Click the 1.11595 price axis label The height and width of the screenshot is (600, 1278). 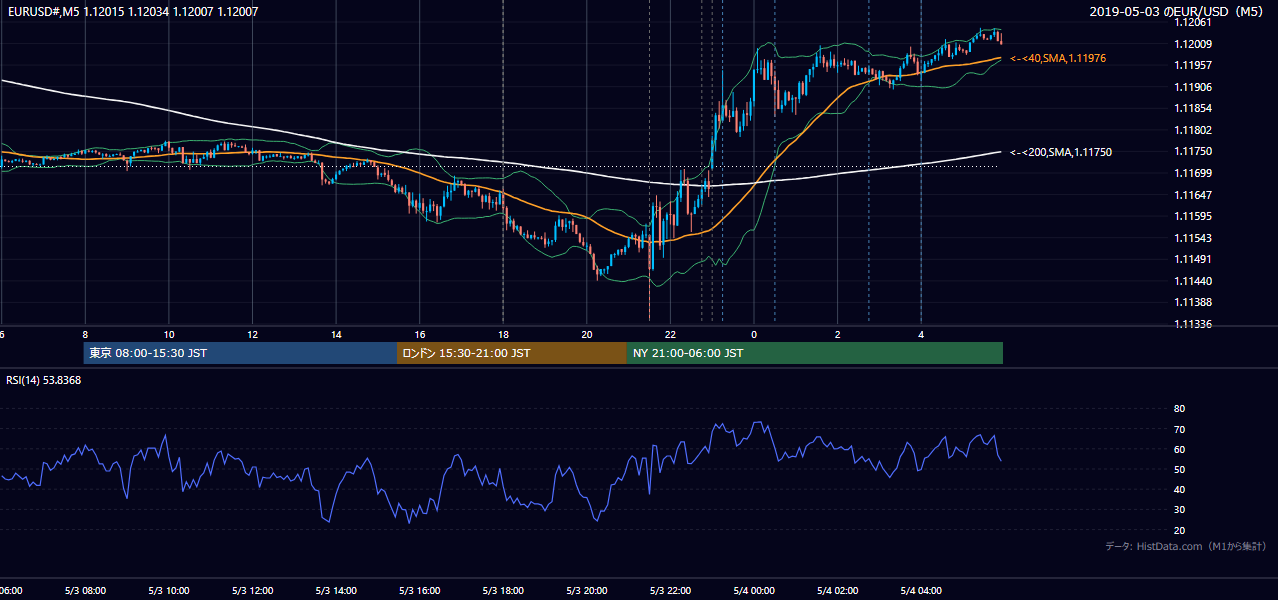click(1193, 216)
